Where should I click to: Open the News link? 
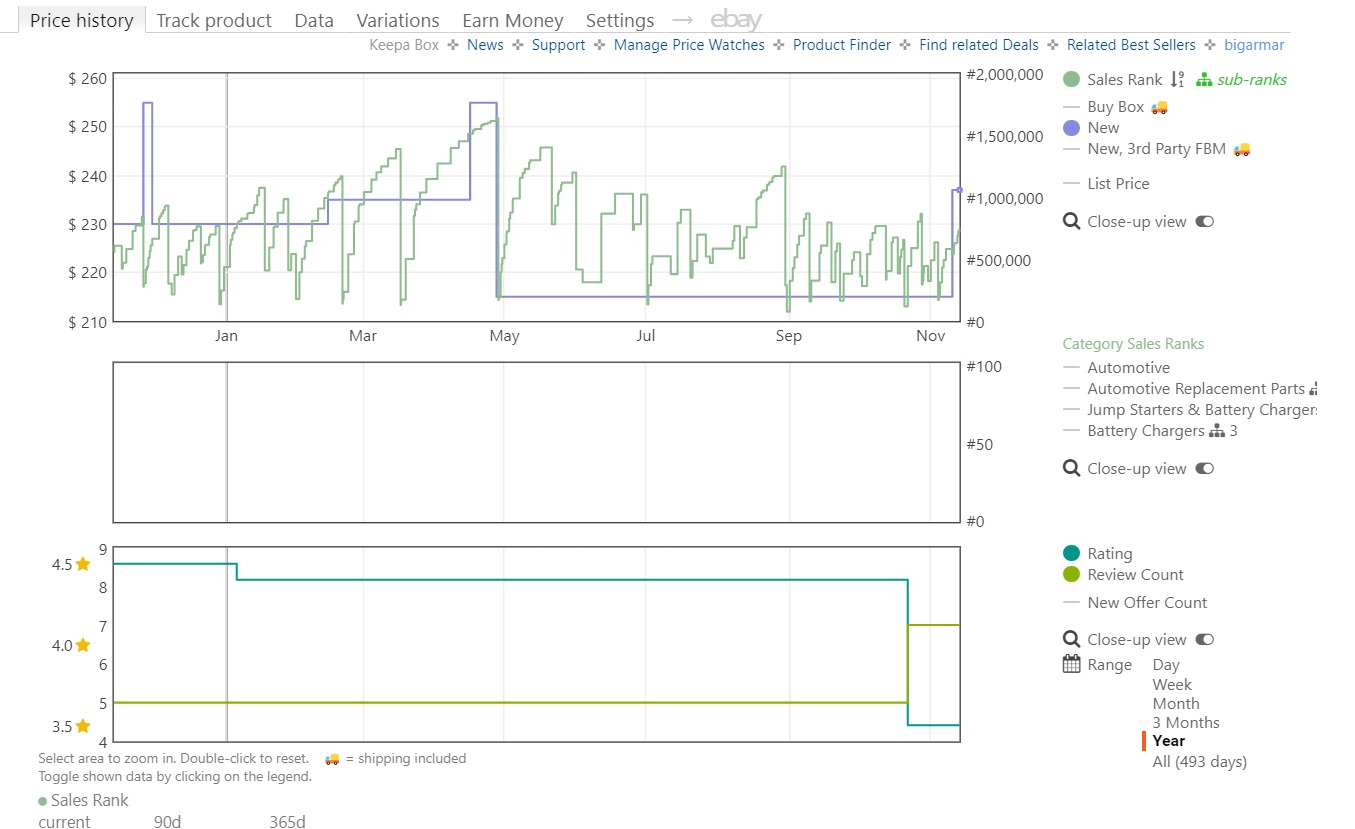pos(485,45)
